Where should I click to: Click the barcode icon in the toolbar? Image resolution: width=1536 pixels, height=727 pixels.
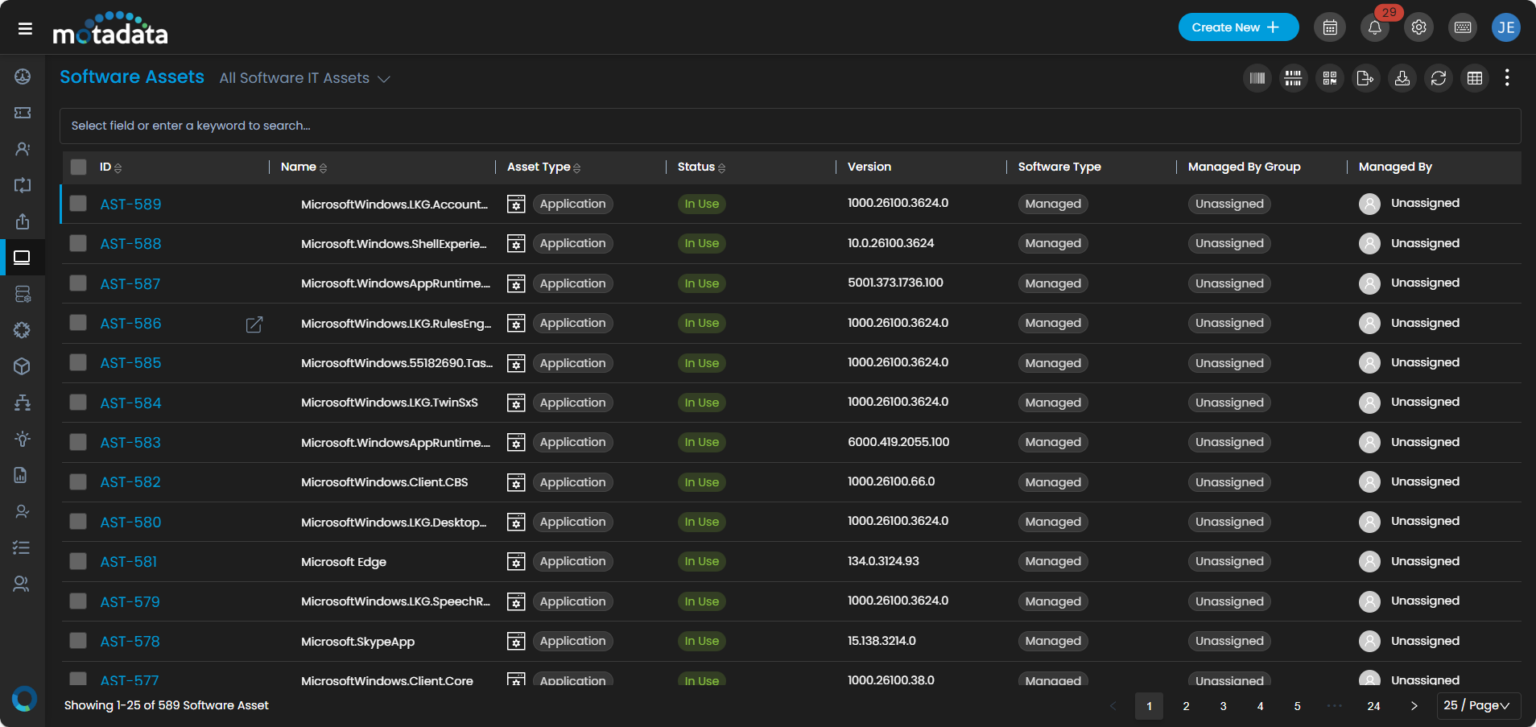point(1257,78)
